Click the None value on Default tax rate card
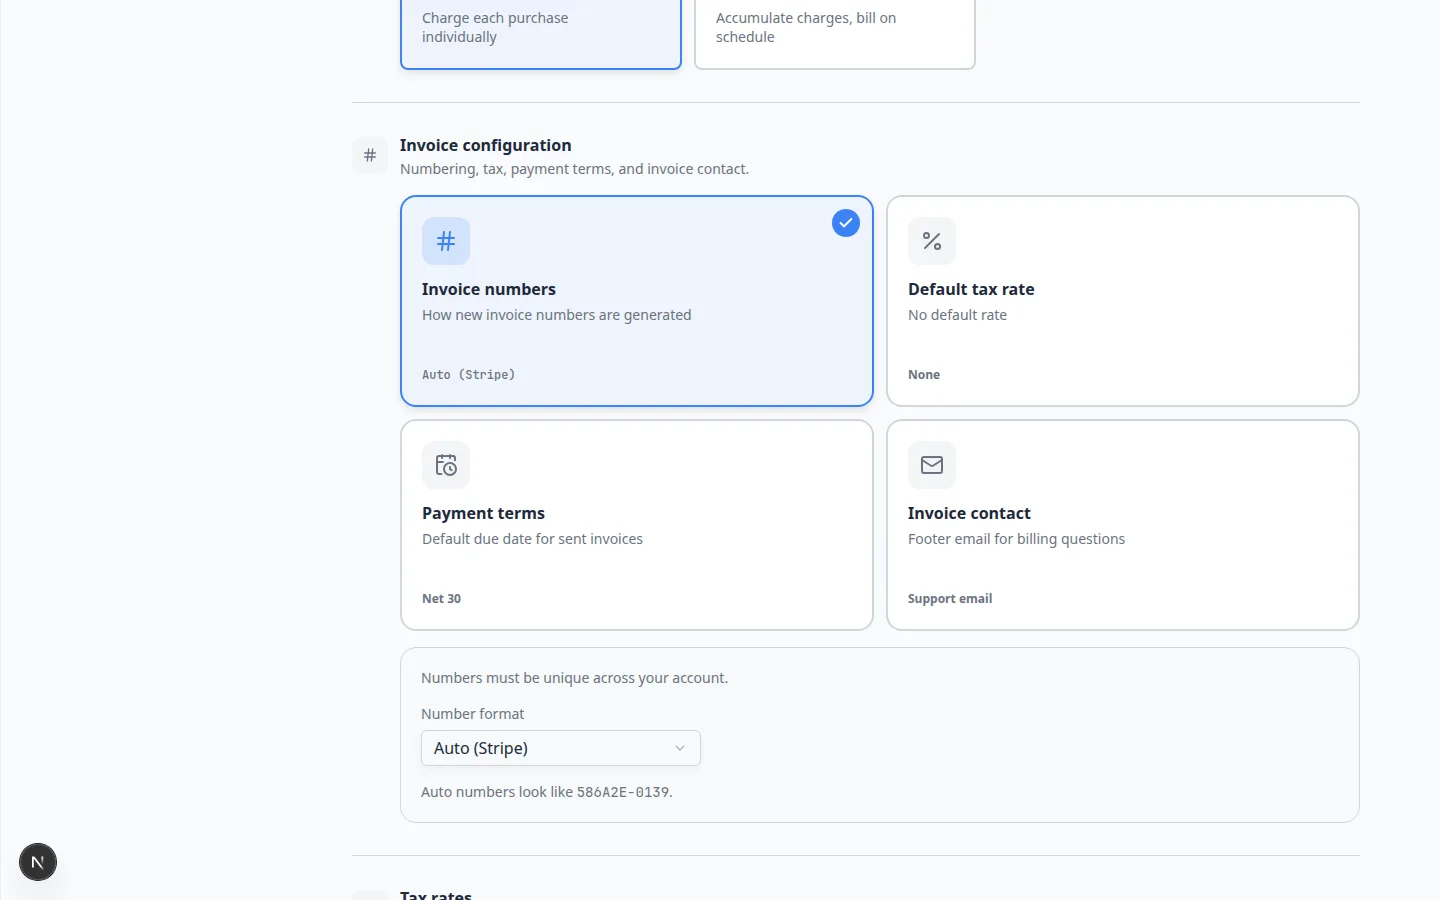The image size is (1440, 900). click(924, 375)
